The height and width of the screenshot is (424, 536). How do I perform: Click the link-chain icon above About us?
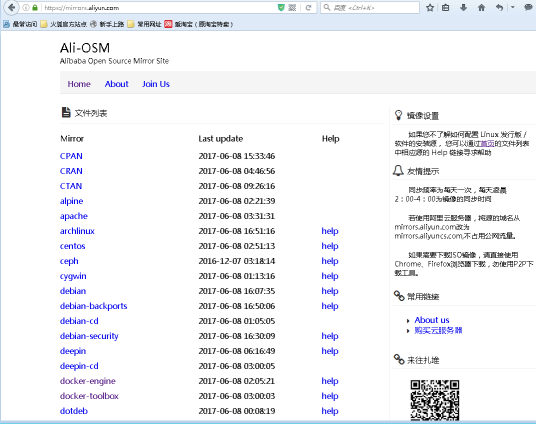tap(399, 295)
